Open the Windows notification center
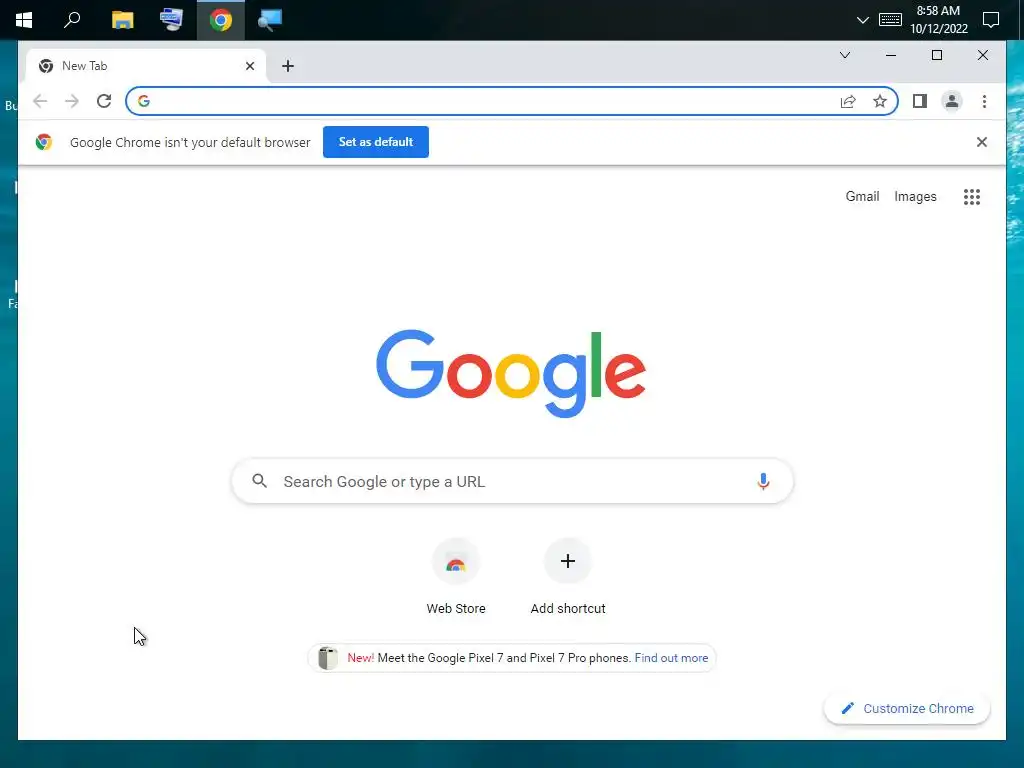This screenshot has height=768, width=1024. pos(991,20)
